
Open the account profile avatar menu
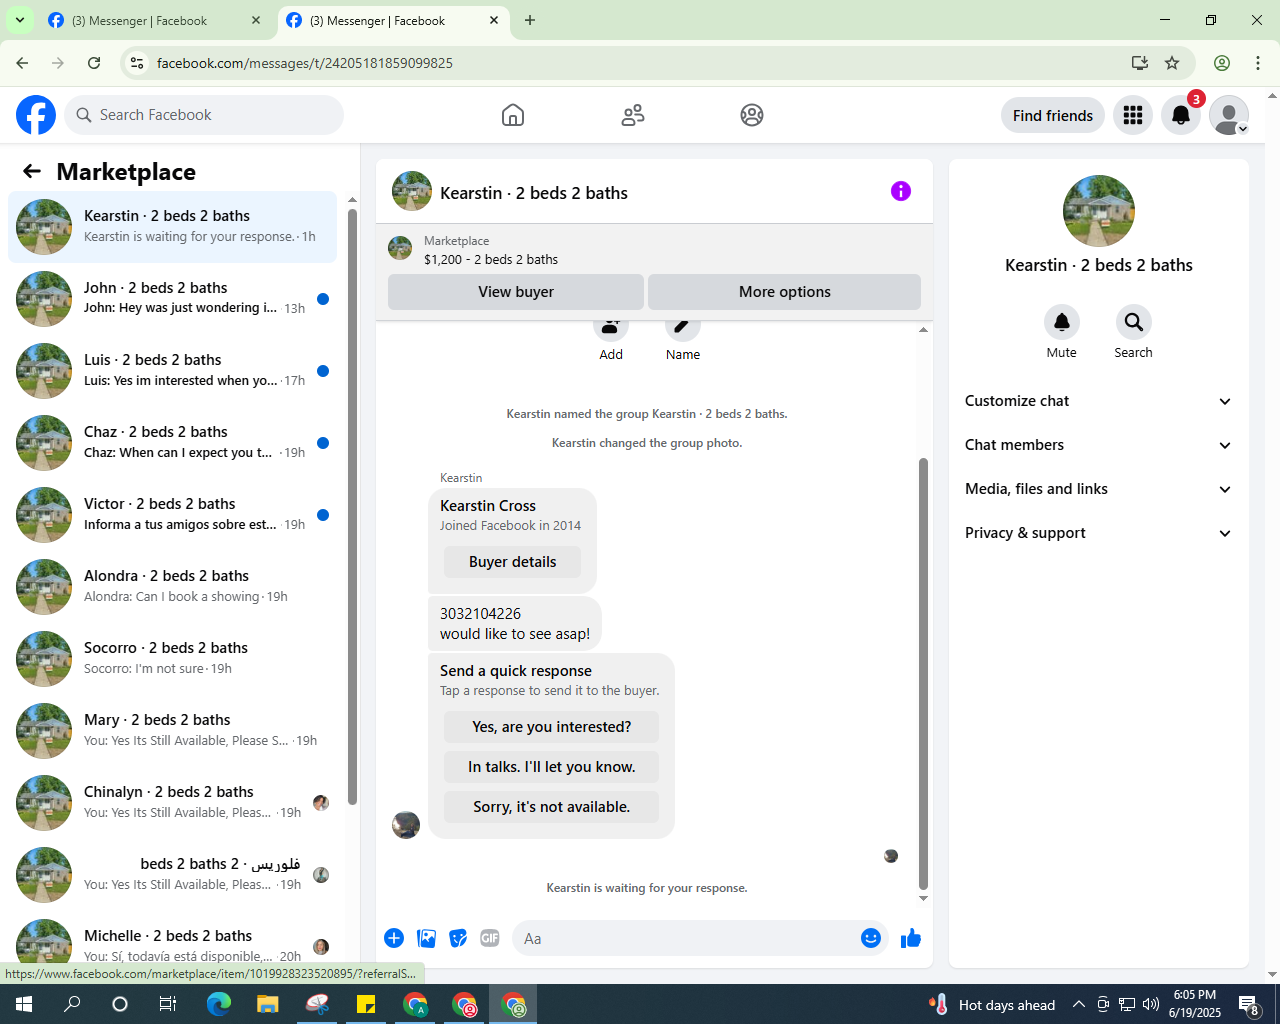[1229, 115]
